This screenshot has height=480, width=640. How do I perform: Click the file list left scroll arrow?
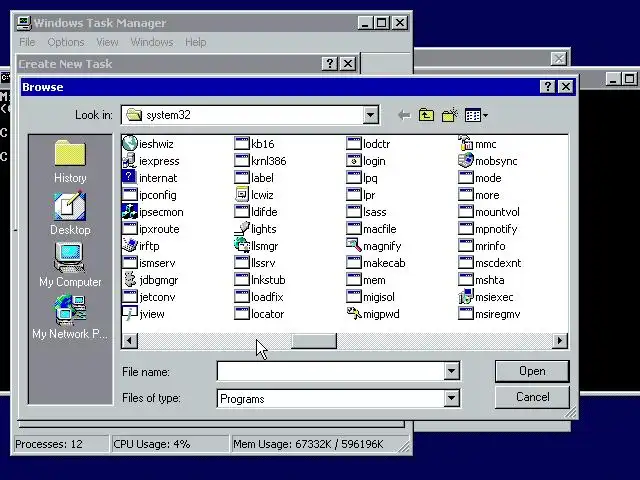click(130, 340)
